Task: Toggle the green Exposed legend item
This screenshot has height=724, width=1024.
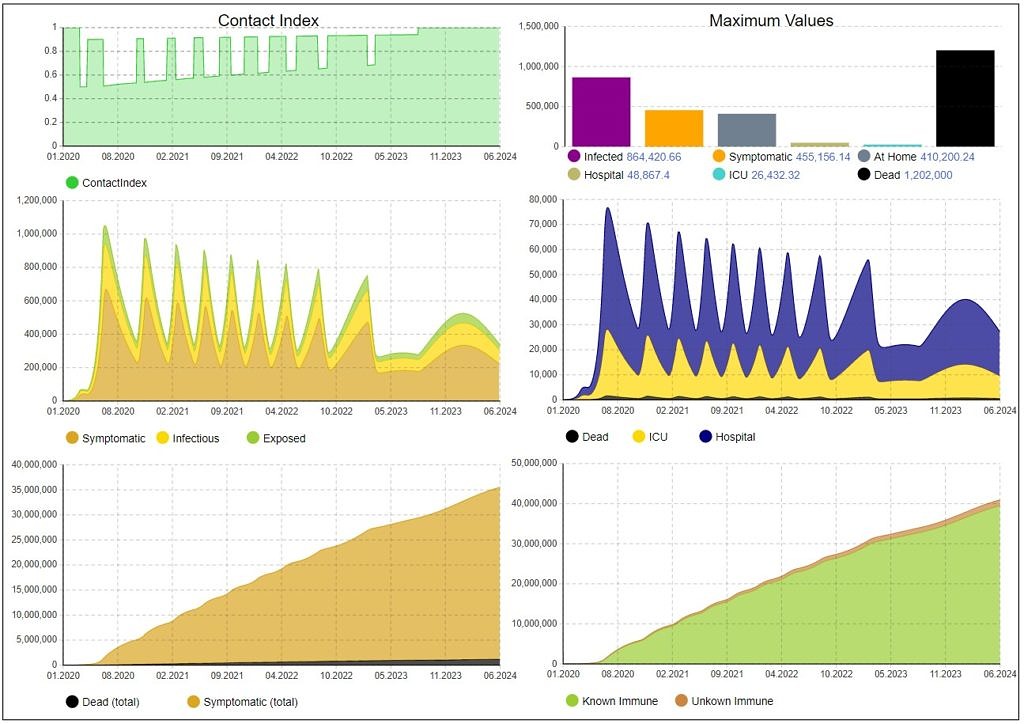Action: point(276,439)
